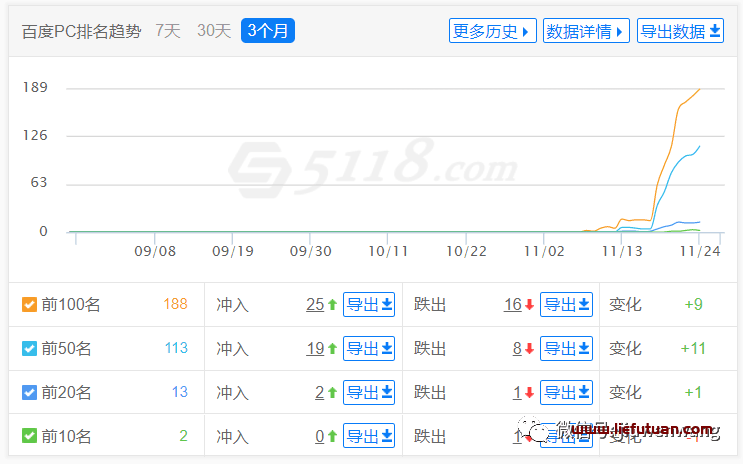The width and height of the screenshot is (743, 464).
Task: Export 跌出 keywords for 前100名 row
Action: point(566,304)
